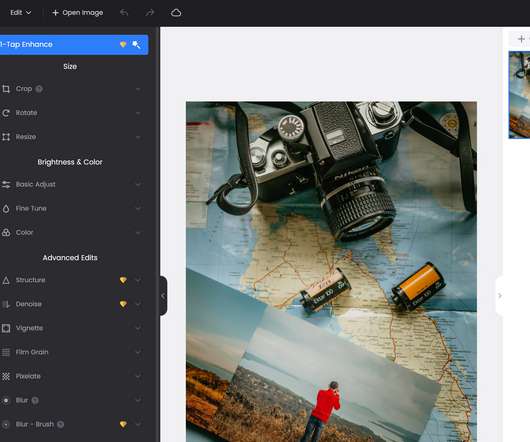Click the cloud save icon
Viewport: 530px width, 442px height.
[x=176, y=13]
